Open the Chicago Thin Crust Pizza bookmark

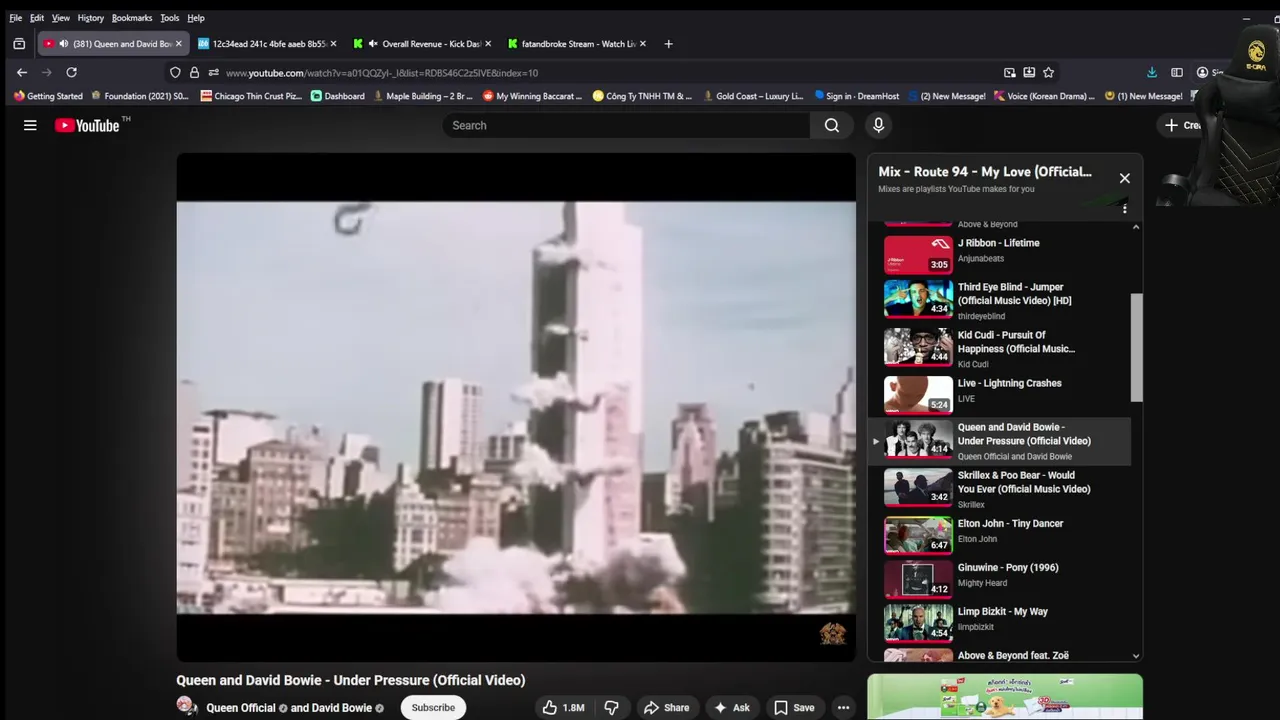[x=251, y=96]
